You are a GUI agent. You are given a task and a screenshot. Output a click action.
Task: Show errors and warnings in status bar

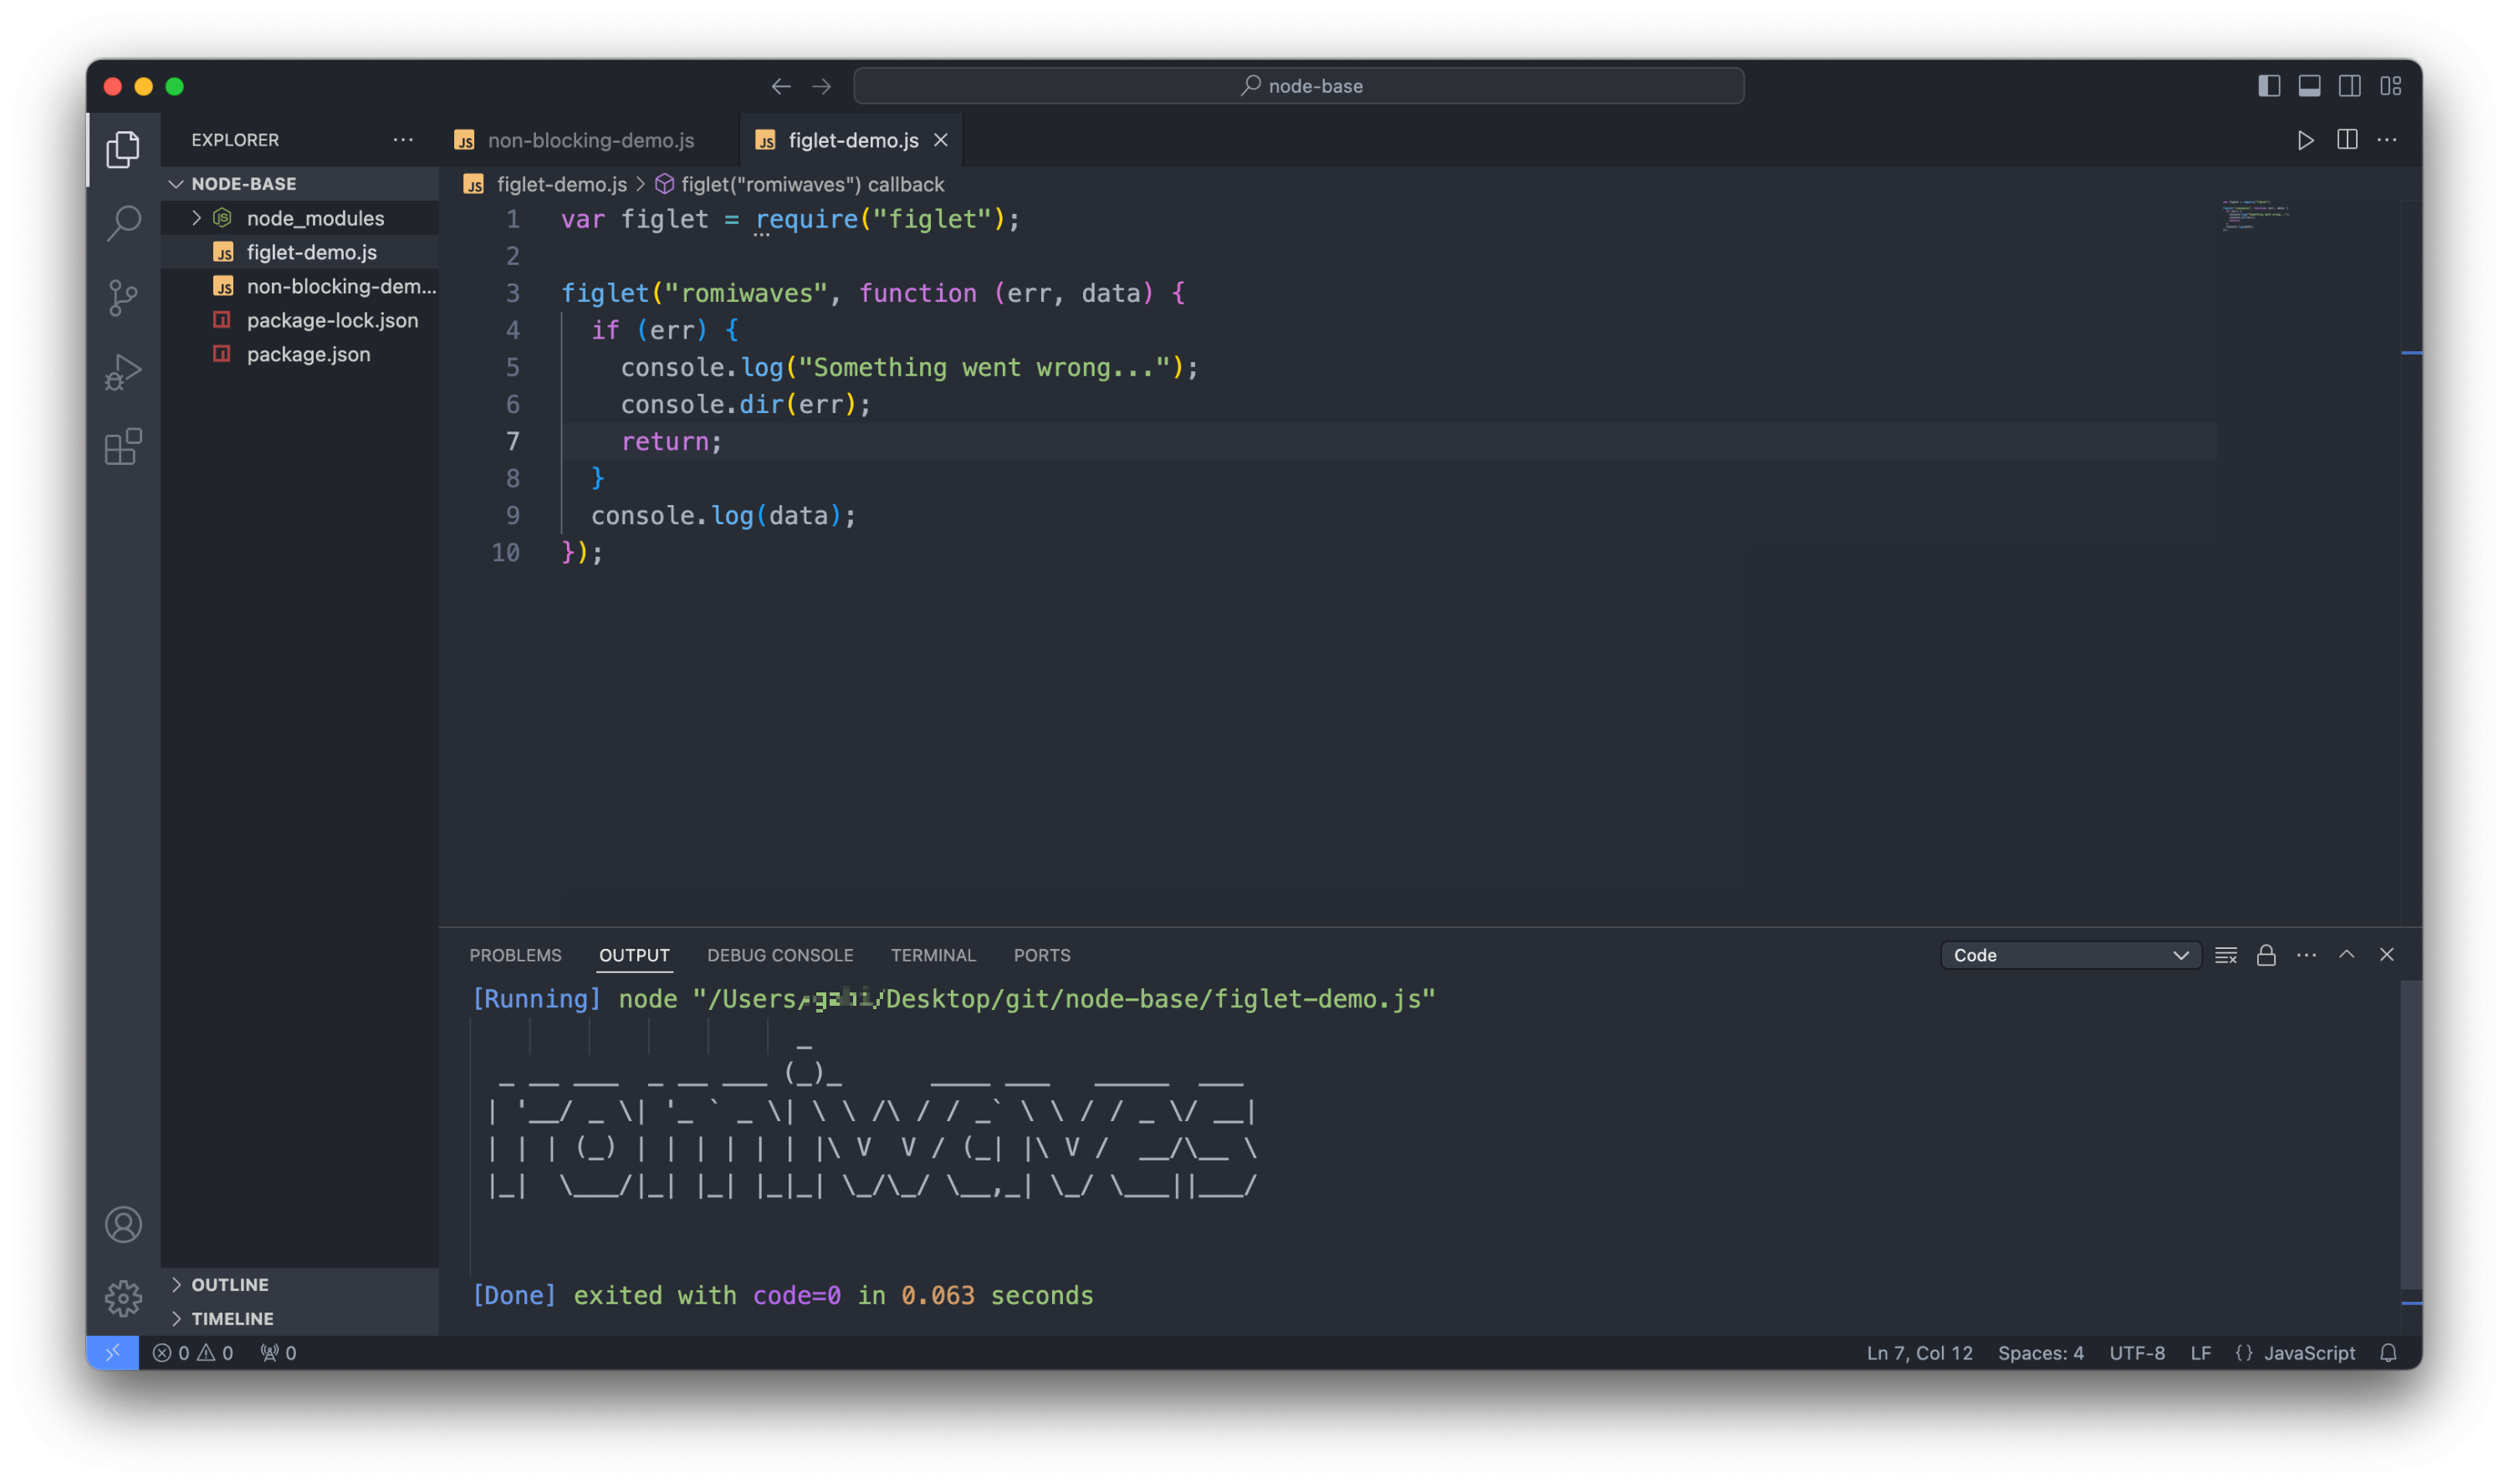pos(193,1352)
